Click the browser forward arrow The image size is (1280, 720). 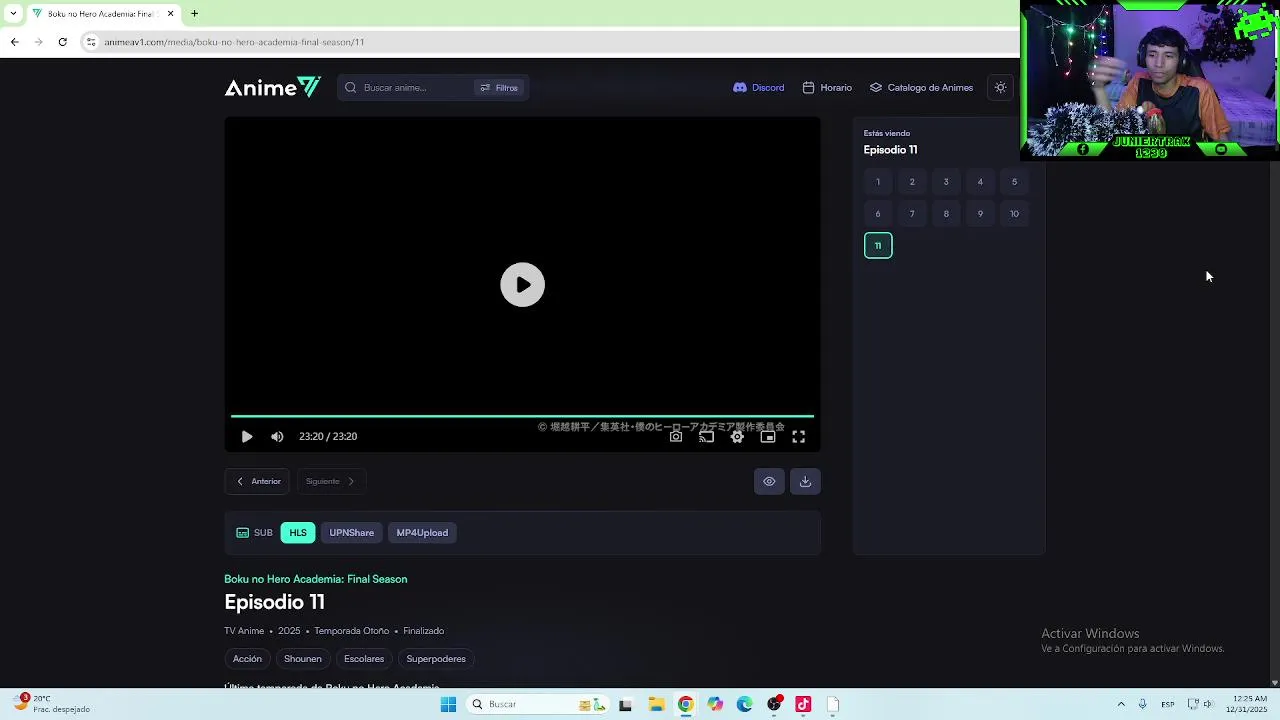tap(38, 42)
